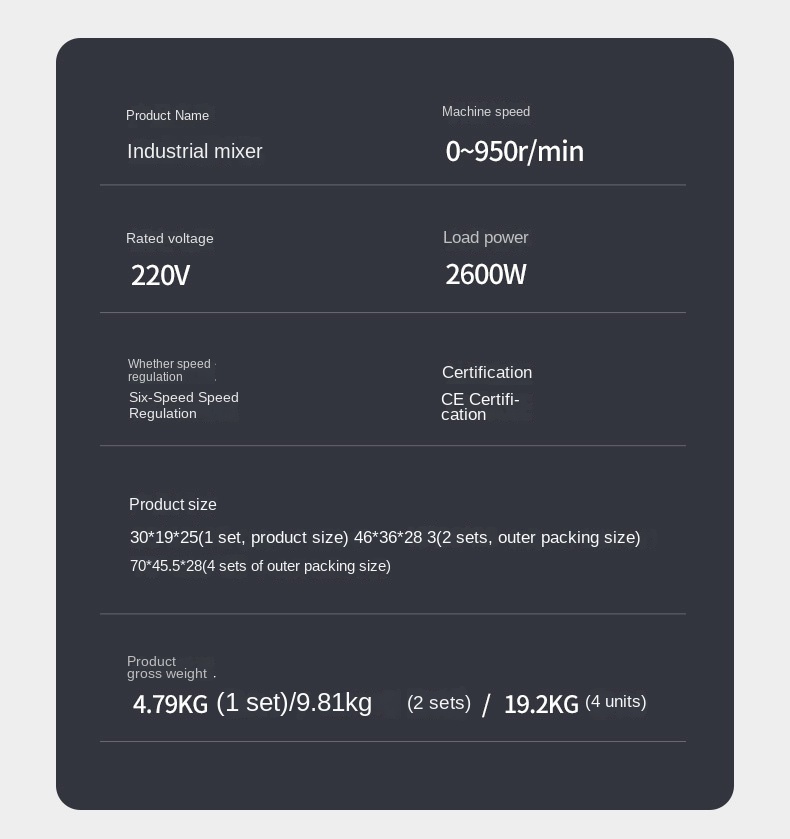Viewport: 790px width, 839px height.
Task: Select the 220V voltage value
Action: pyautogui.click(x=160, y=276)
